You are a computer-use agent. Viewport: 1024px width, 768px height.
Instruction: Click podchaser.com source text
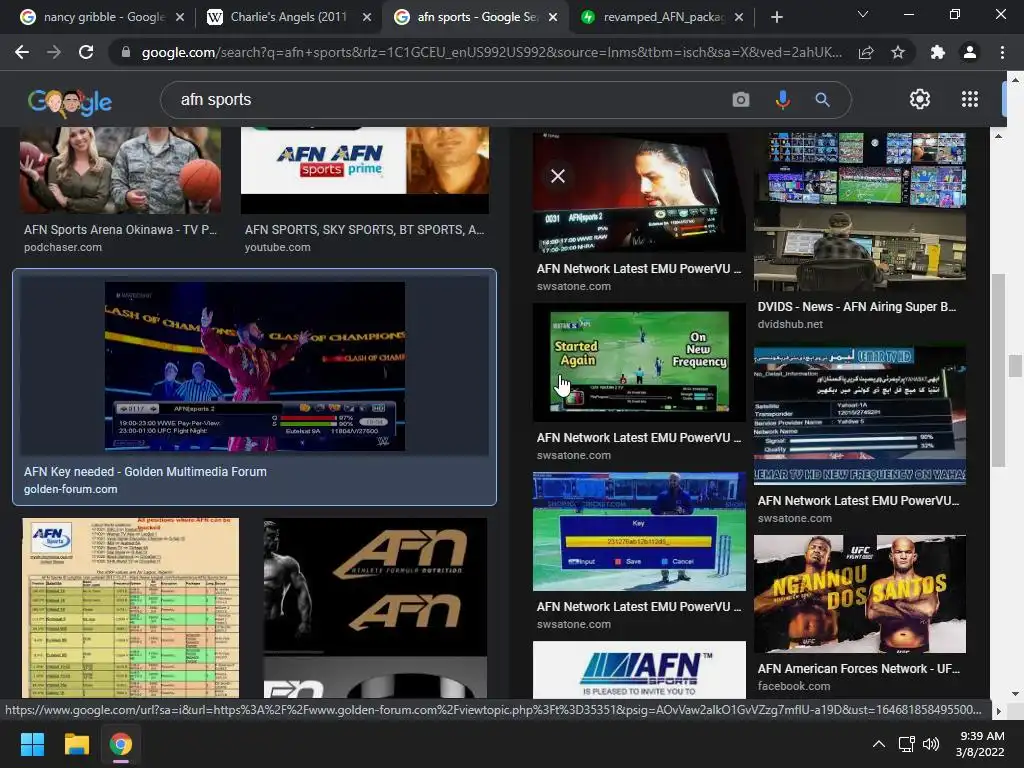[63, 248]
